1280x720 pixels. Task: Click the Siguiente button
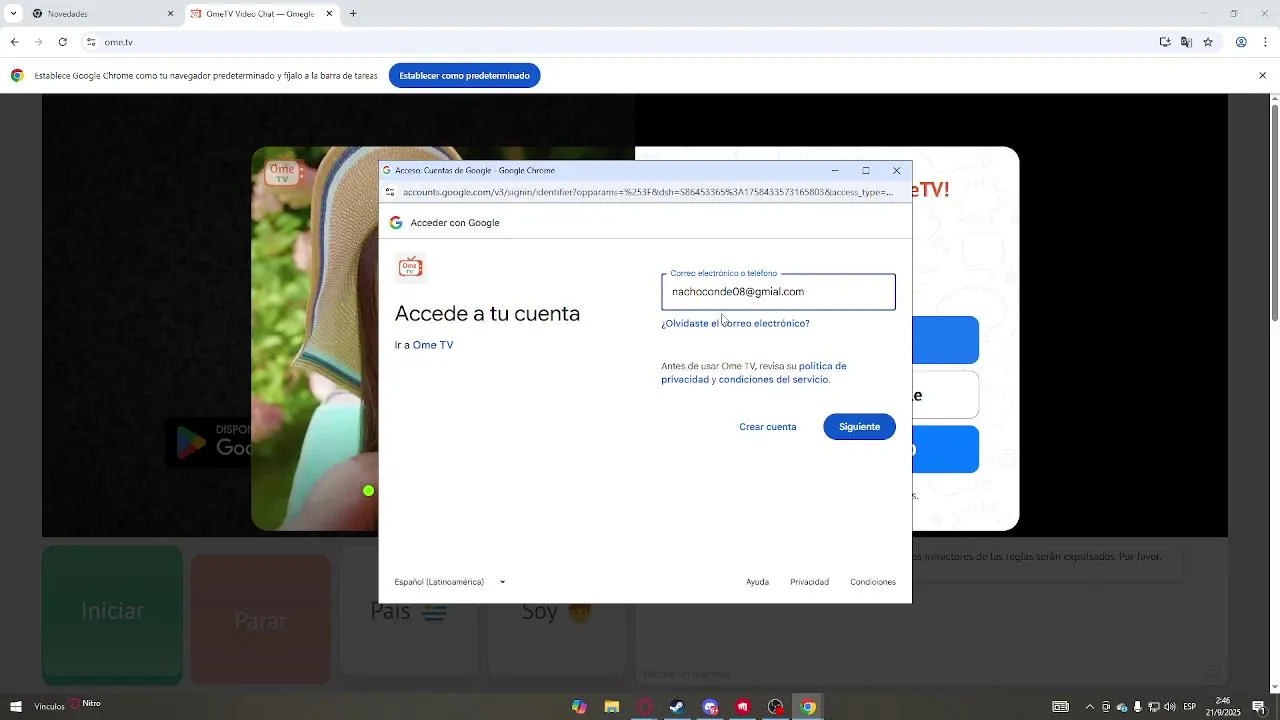[859, 427]
